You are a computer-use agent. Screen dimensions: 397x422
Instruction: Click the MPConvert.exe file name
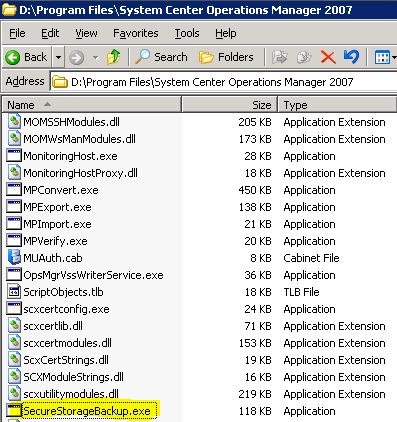coord(61,190)
